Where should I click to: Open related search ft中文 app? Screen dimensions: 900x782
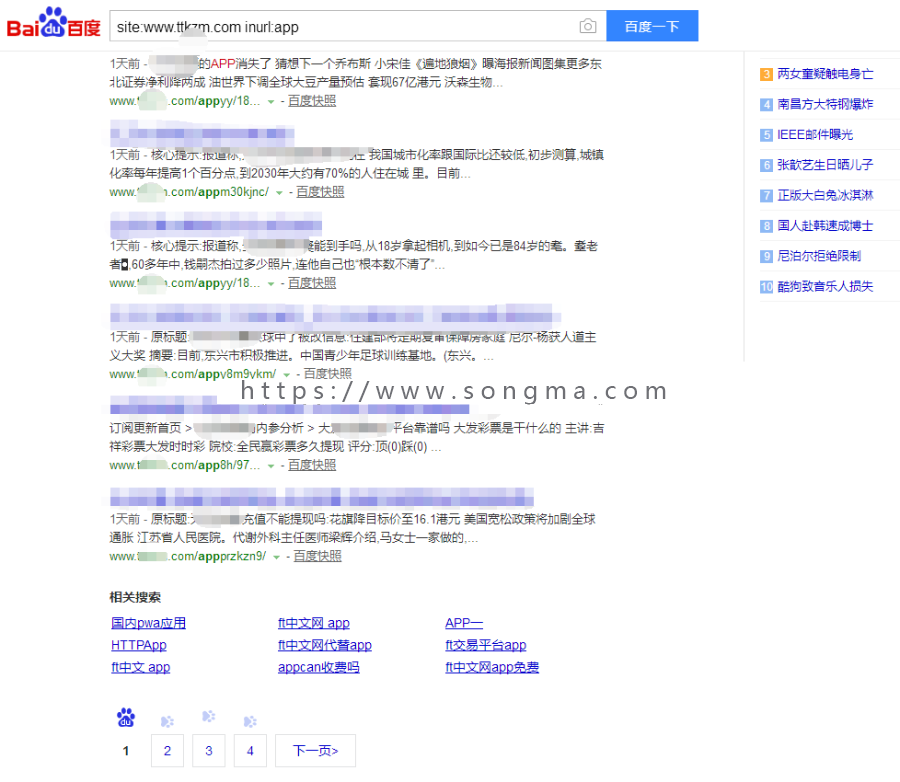141,667
